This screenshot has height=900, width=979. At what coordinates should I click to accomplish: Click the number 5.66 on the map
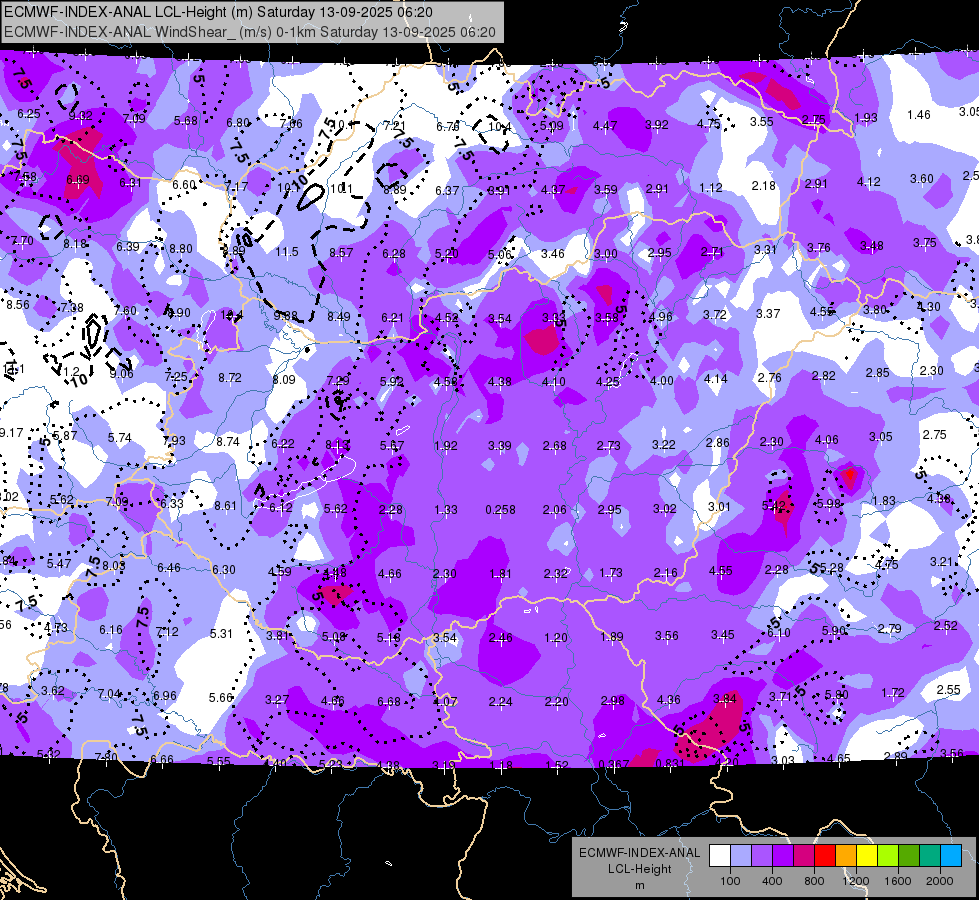(x=220, y=697)
